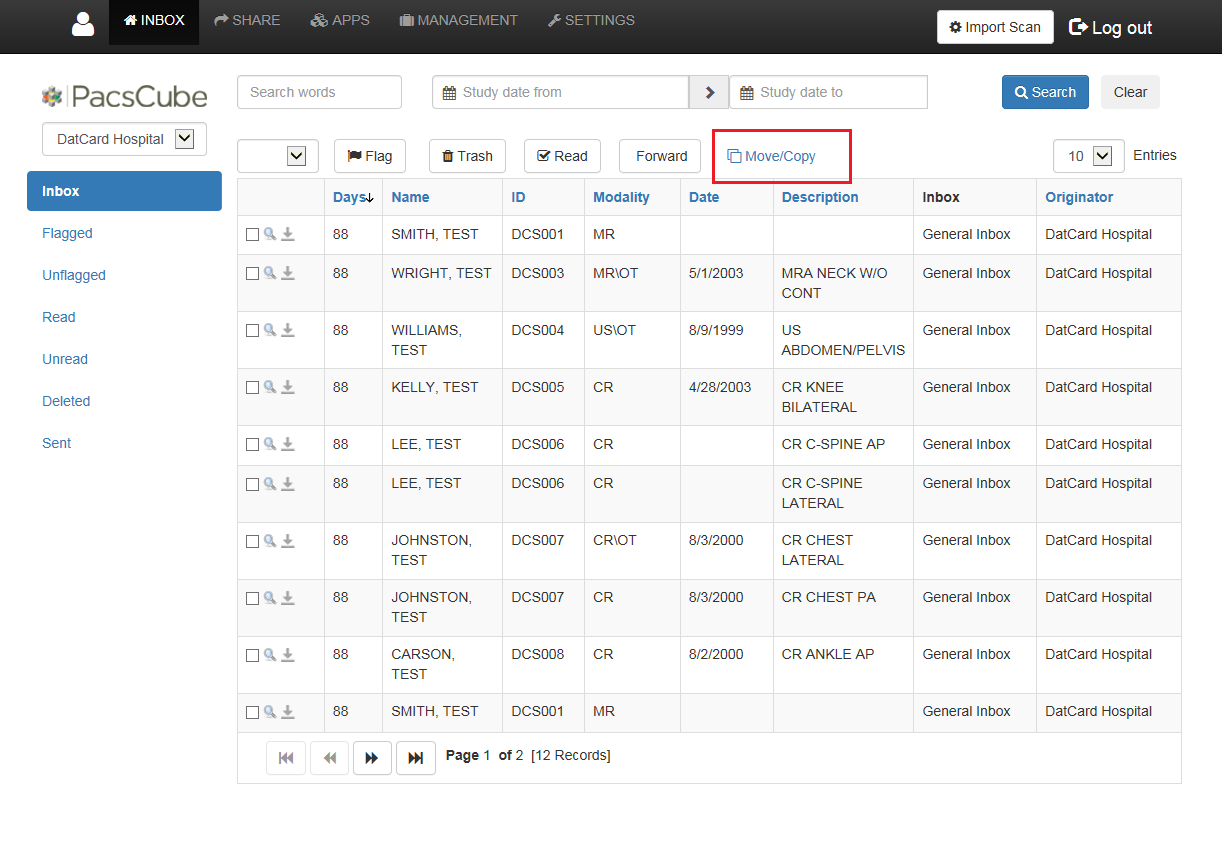Click magnifier view icon for WRIGHT, TEST row

pos(270,273)
